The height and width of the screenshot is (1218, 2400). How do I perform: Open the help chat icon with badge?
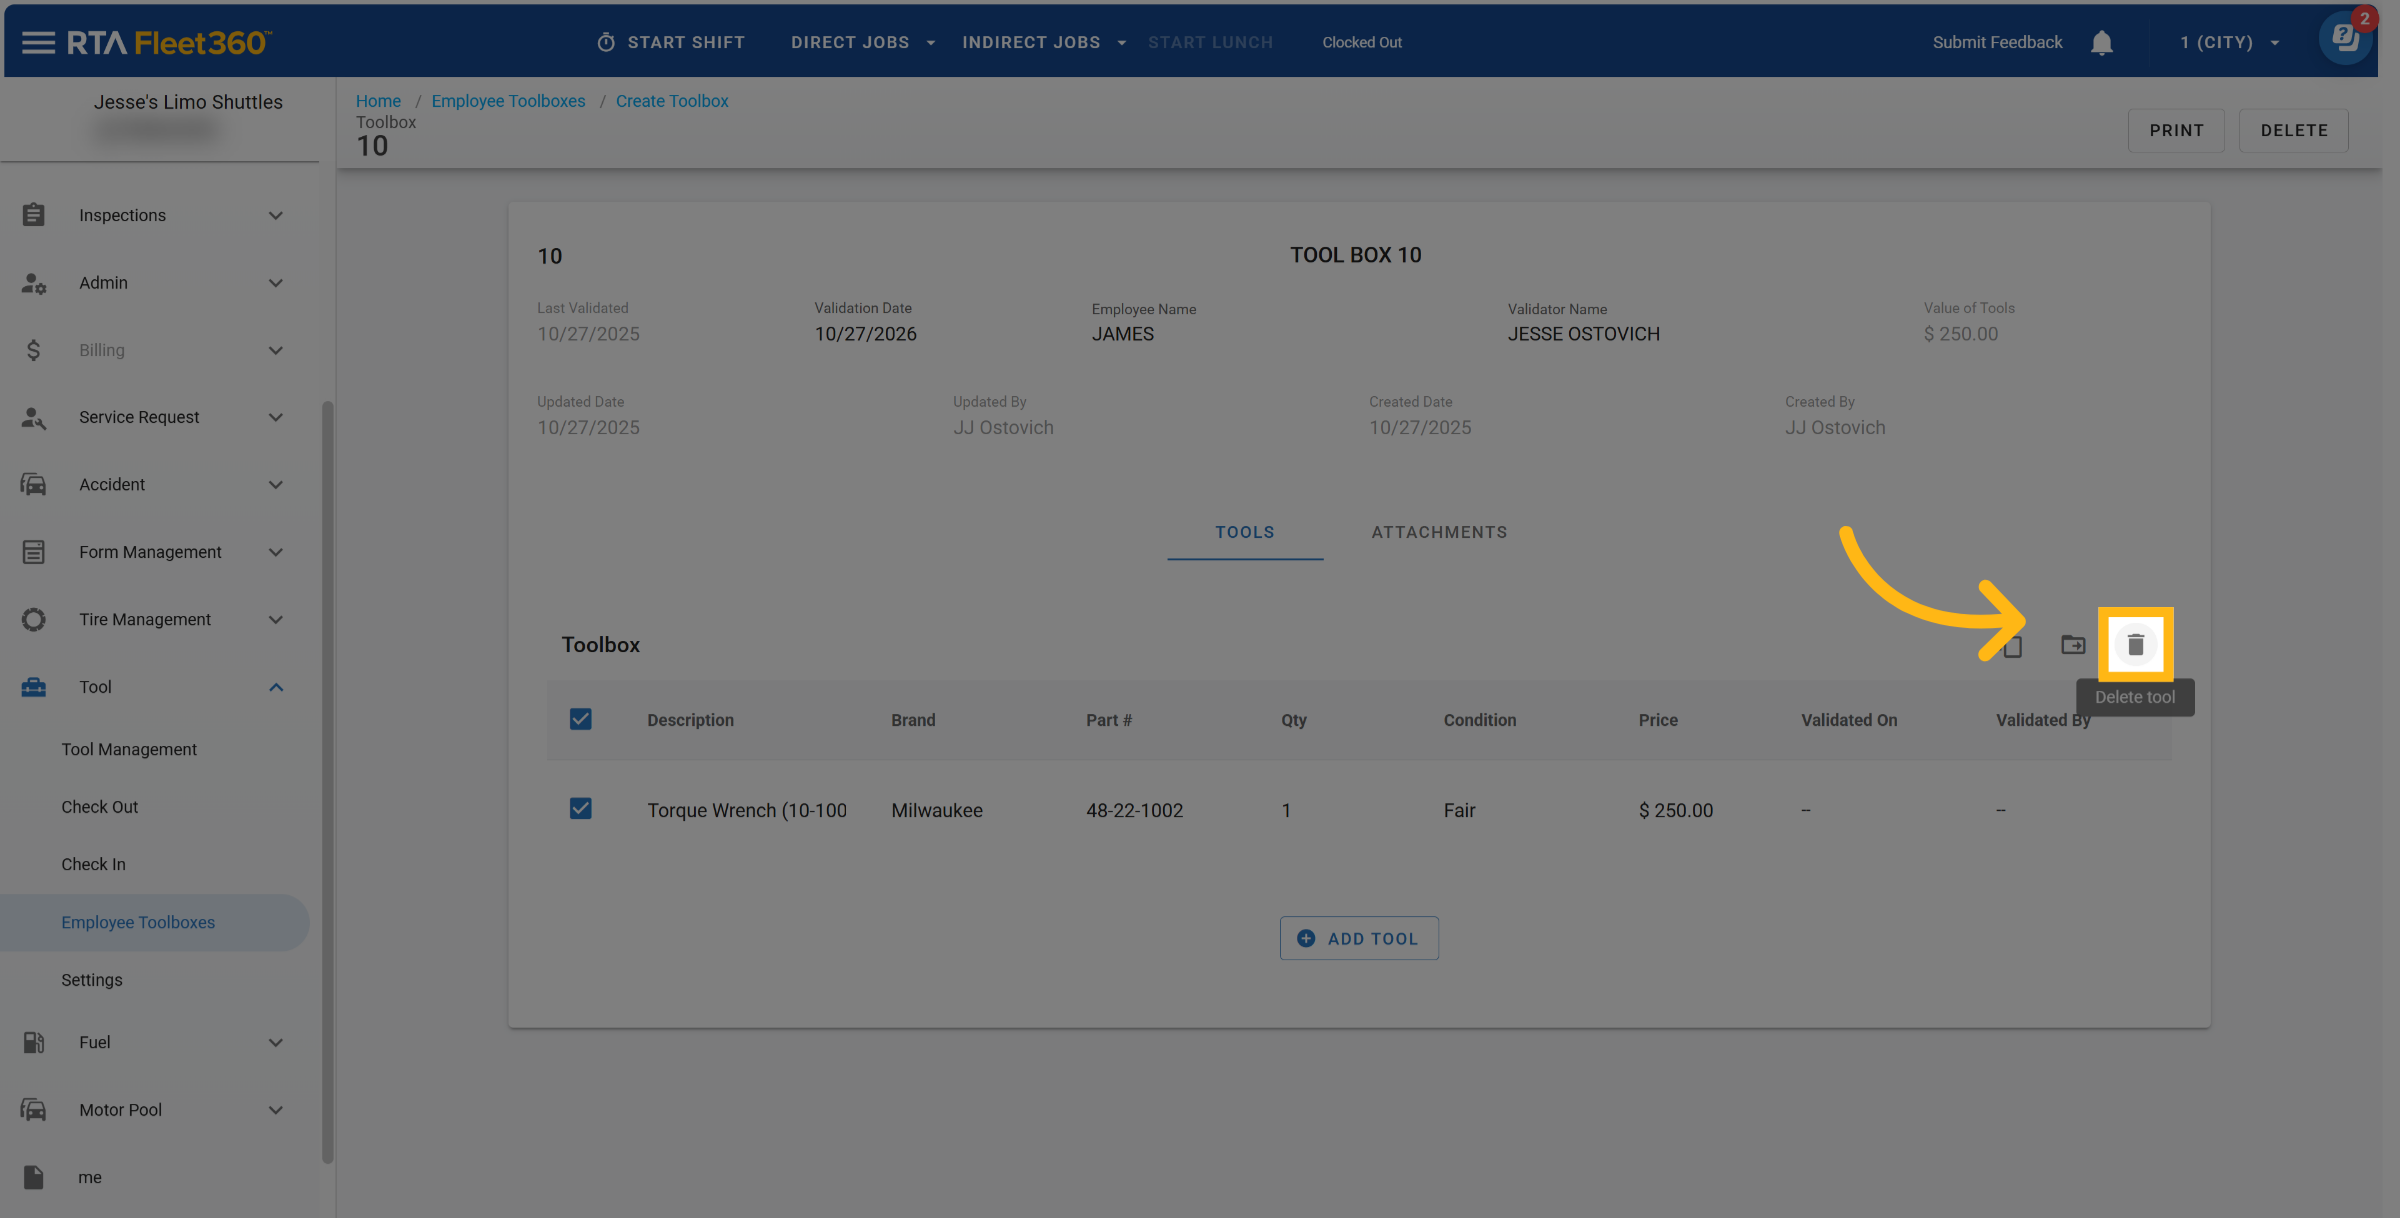(2344, 39)
